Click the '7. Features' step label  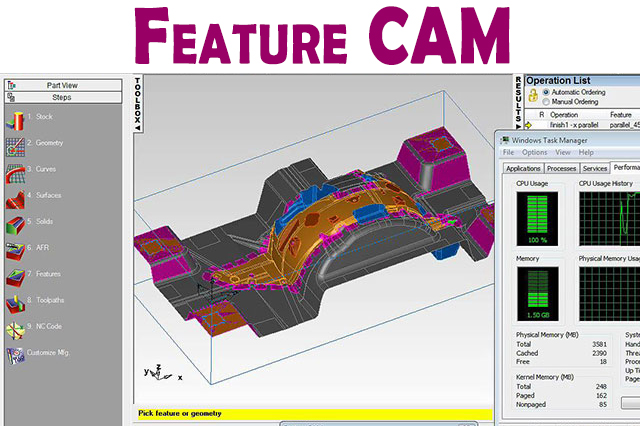coord(44,274)
